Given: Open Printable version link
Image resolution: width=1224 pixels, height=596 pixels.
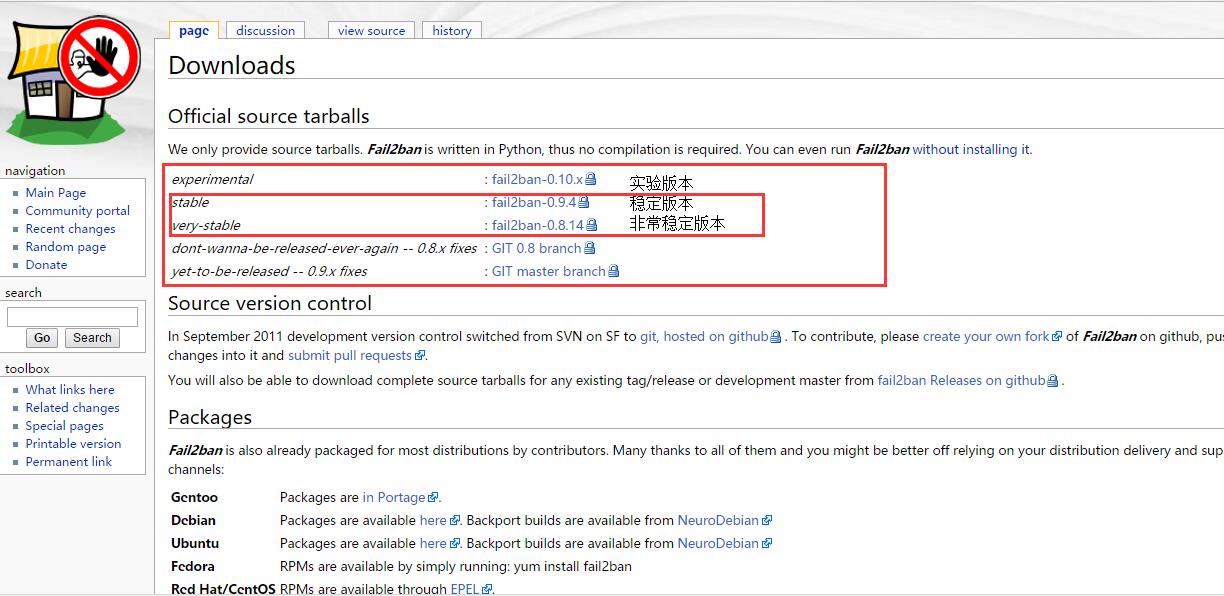Looking at the screenshot, I should tap(74, 444).
